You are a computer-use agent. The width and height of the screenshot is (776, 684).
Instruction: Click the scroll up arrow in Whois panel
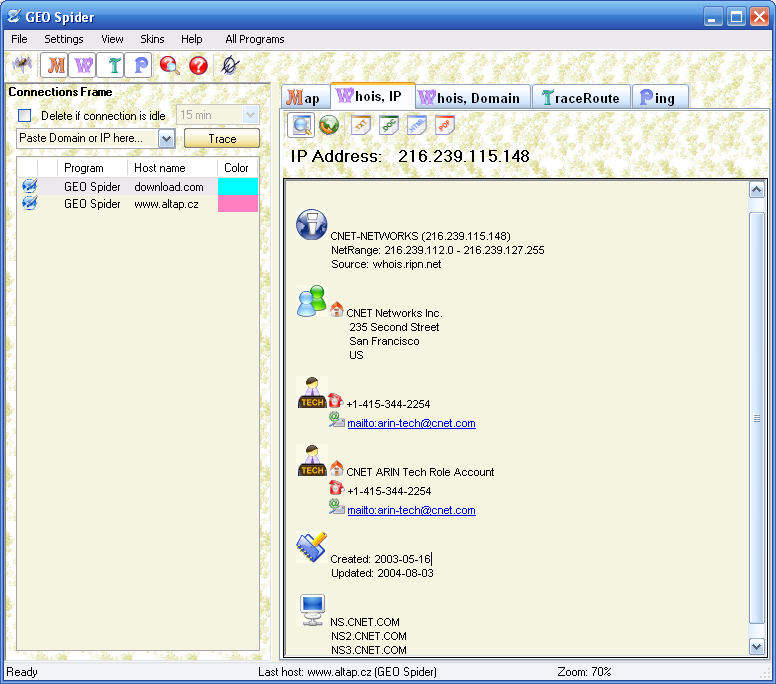[x=757, y=190]
